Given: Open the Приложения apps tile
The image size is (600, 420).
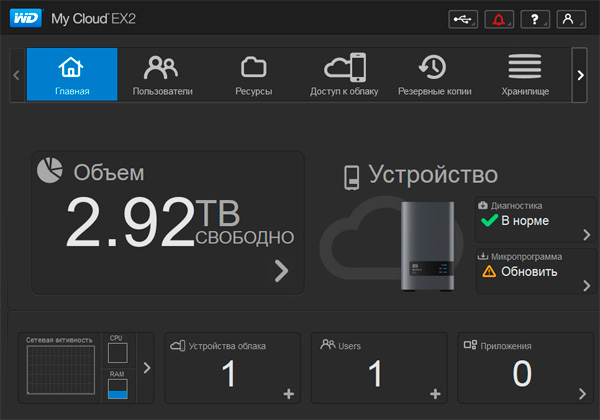Looking at the screenshot, I should click(522, 368).
